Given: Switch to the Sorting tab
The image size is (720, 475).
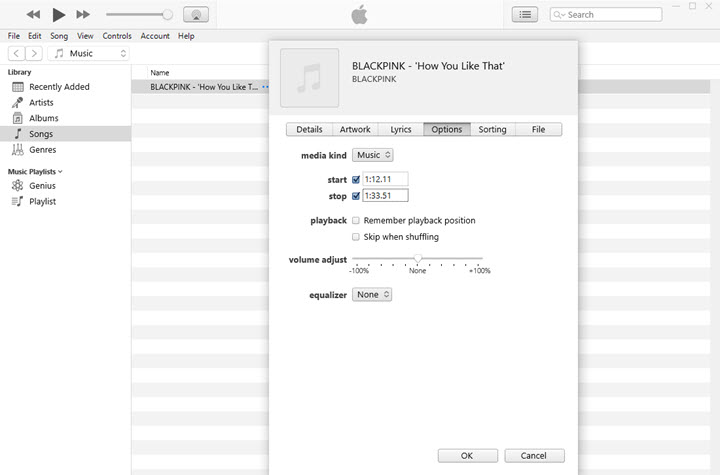Looking at the screenshot, I should [492, 130].
